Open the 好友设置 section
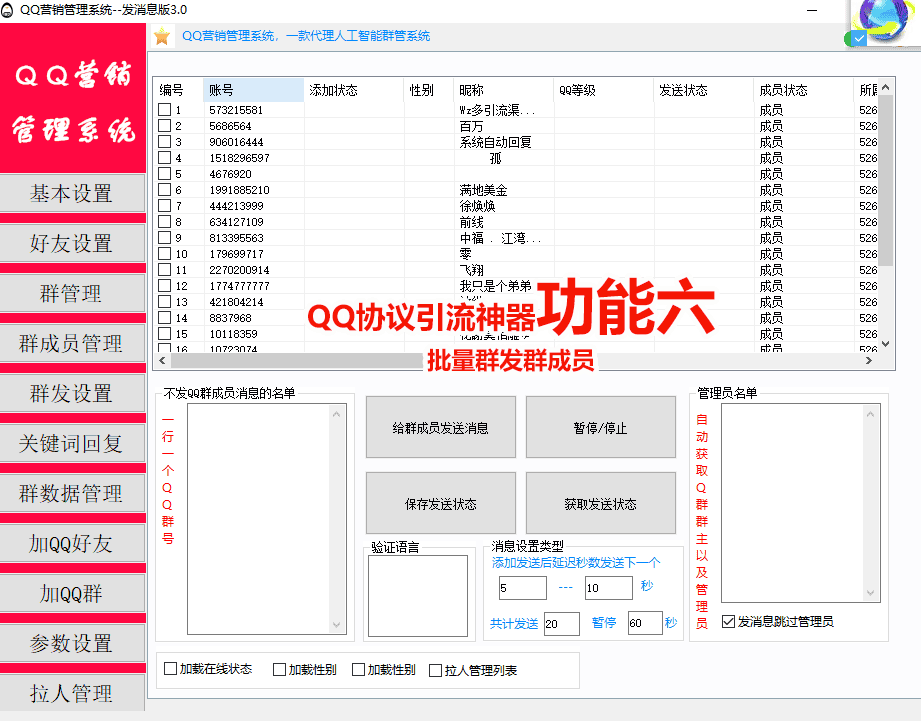 [72, 243]
